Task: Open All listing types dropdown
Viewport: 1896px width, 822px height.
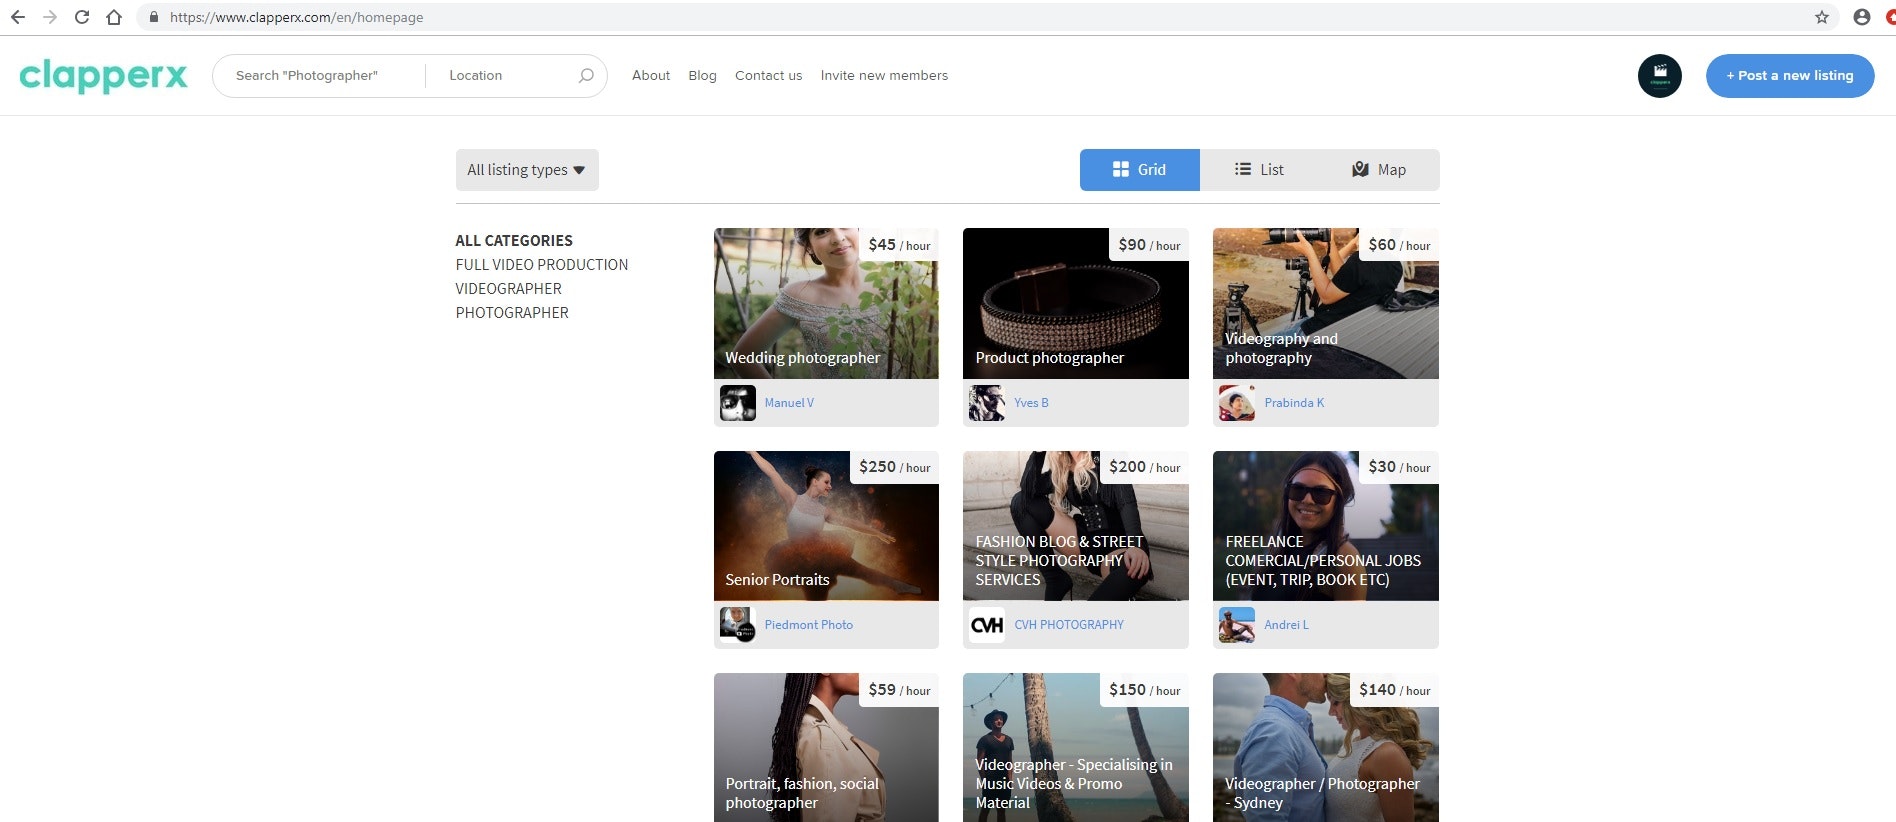Action: point(527,170)
